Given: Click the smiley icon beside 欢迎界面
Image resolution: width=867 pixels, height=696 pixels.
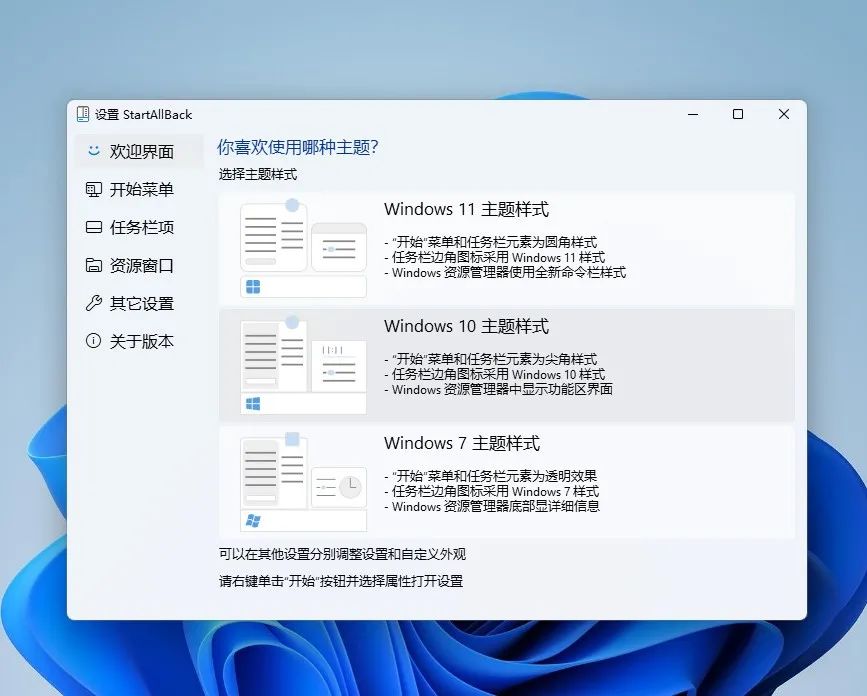Looking at the screenshot, I should (93, 151).
